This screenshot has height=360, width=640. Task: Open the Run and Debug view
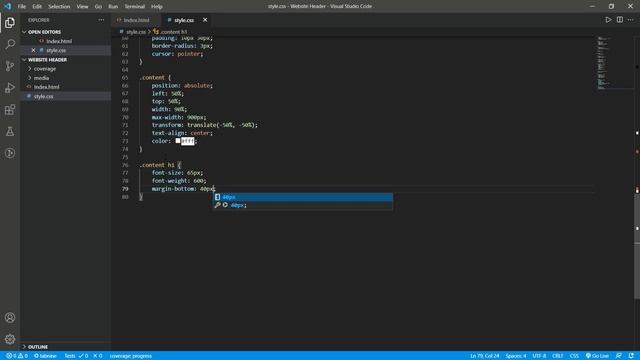click(10, 88)
